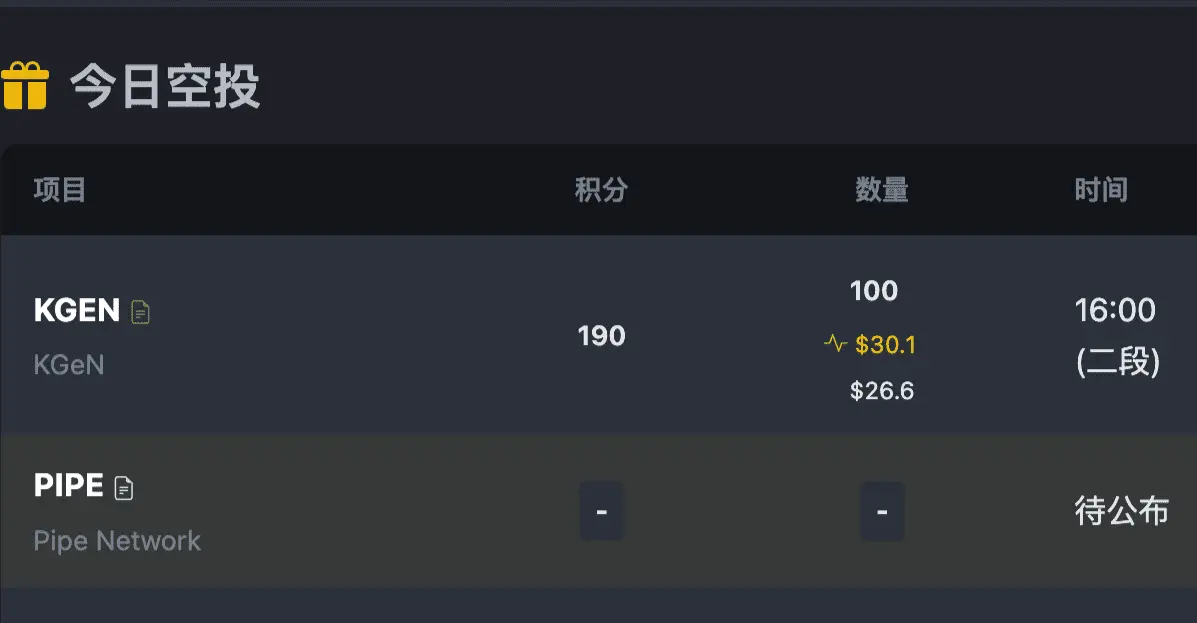Open the KGEN project name
This screenshot has width=1197, height=623.
[77, 310]
